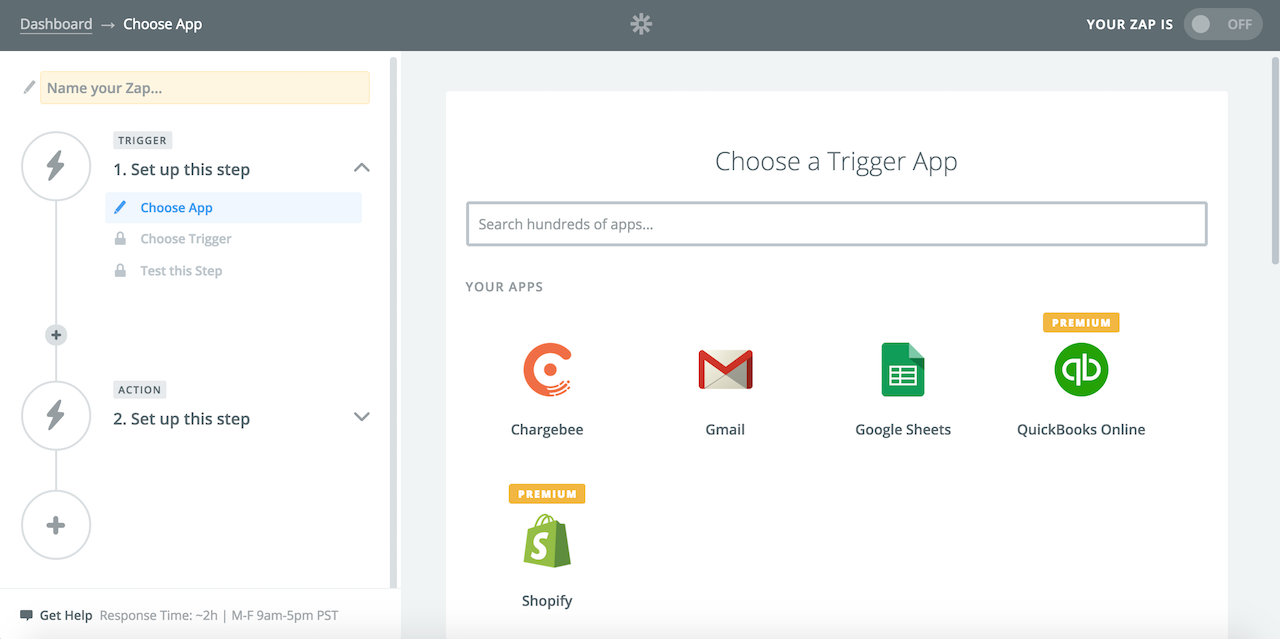Viewport: 1280px width, 639px height.
Task: Click the YOUR ZAP IS label
Action: (x=1129, y=24)
